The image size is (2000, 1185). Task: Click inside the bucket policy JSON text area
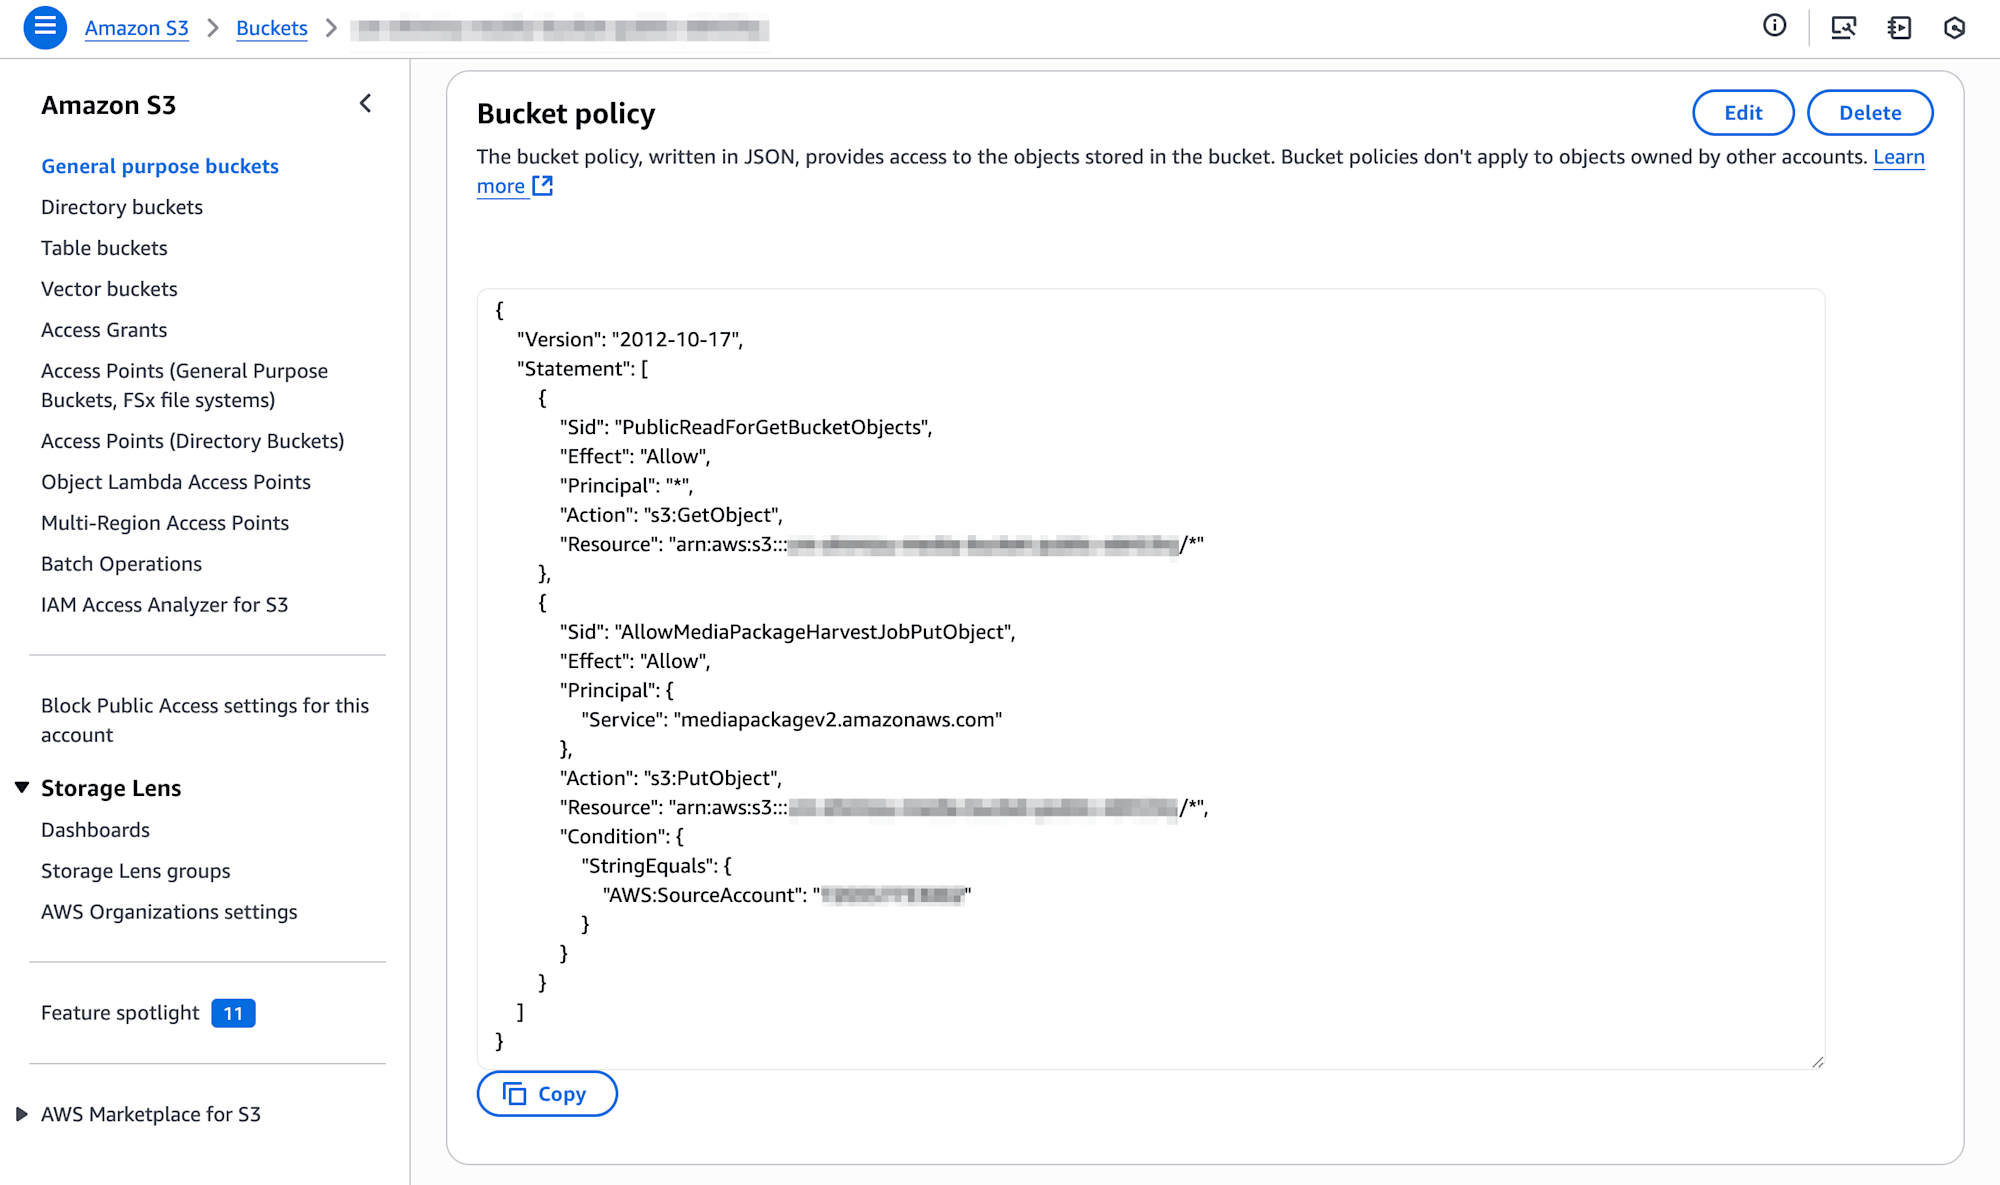[1150, 679]
